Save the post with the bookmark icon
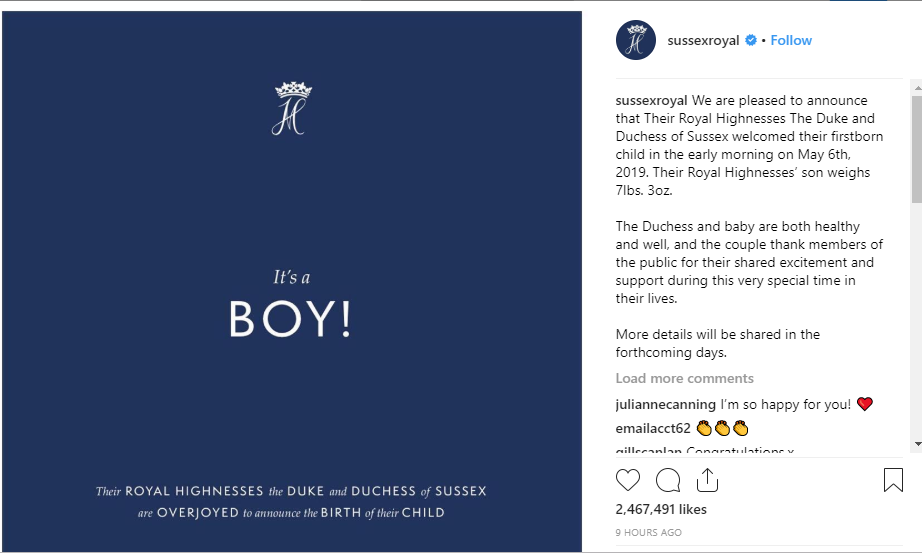 pyautogui.click(x=893, y=480)
